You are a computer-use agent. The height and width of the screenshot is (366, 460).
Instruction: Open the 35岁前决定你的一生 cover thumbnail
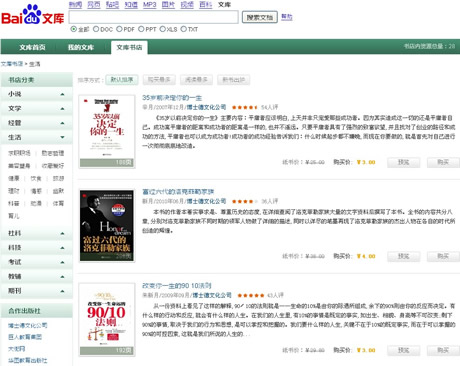pyautogui.click(x=107, y=131)
